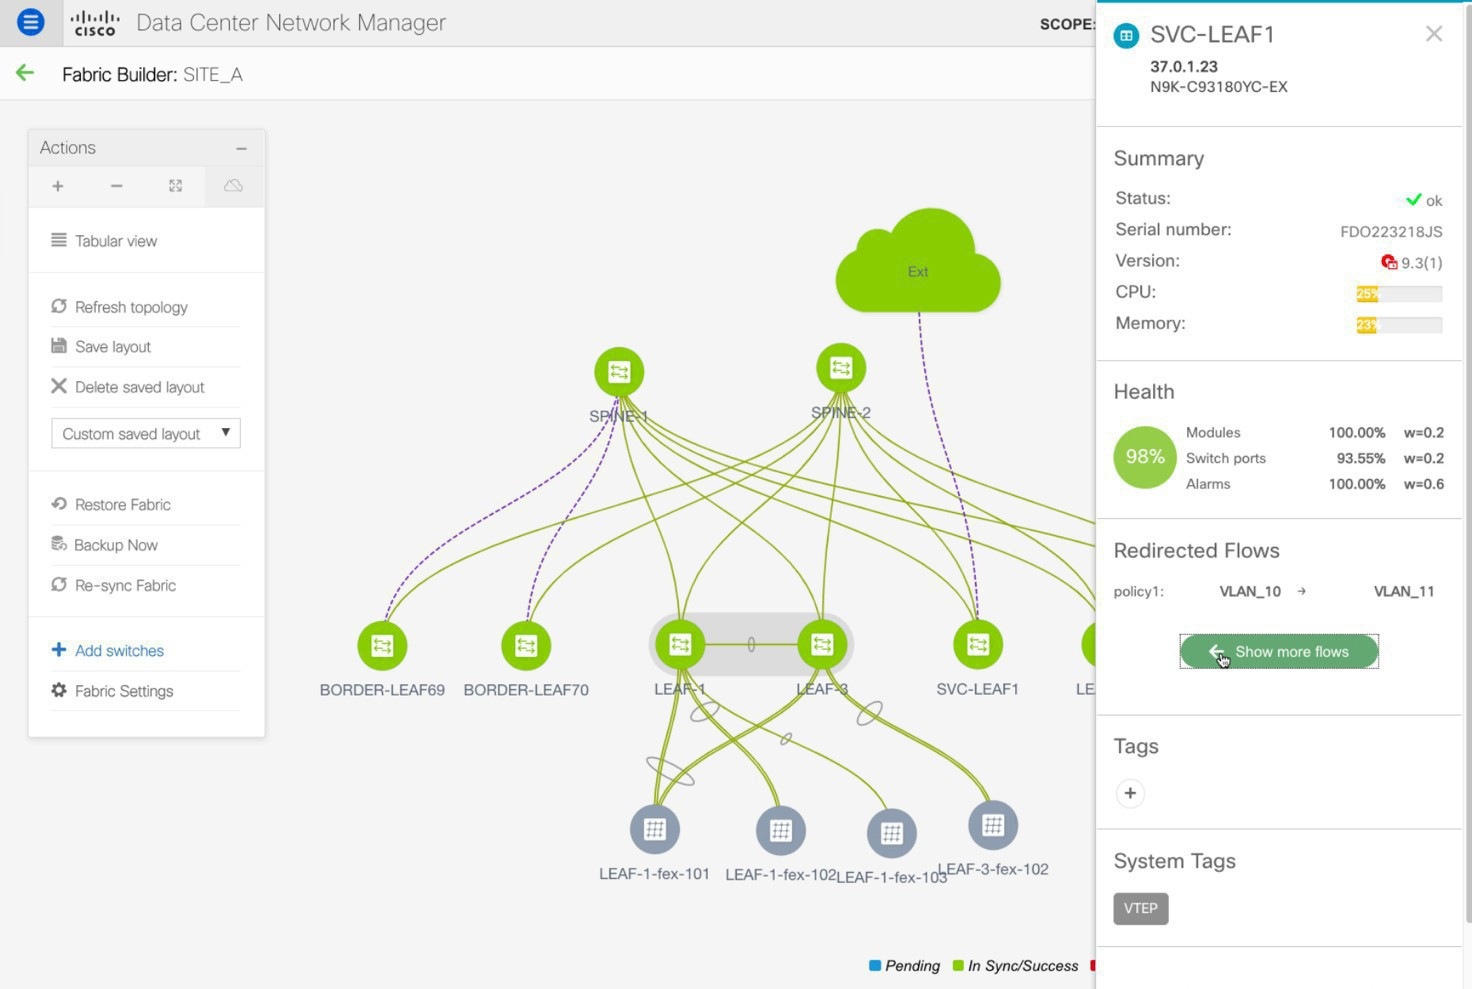
Task: Select the SPINE-1 switch node
Action: coord(619,372)
